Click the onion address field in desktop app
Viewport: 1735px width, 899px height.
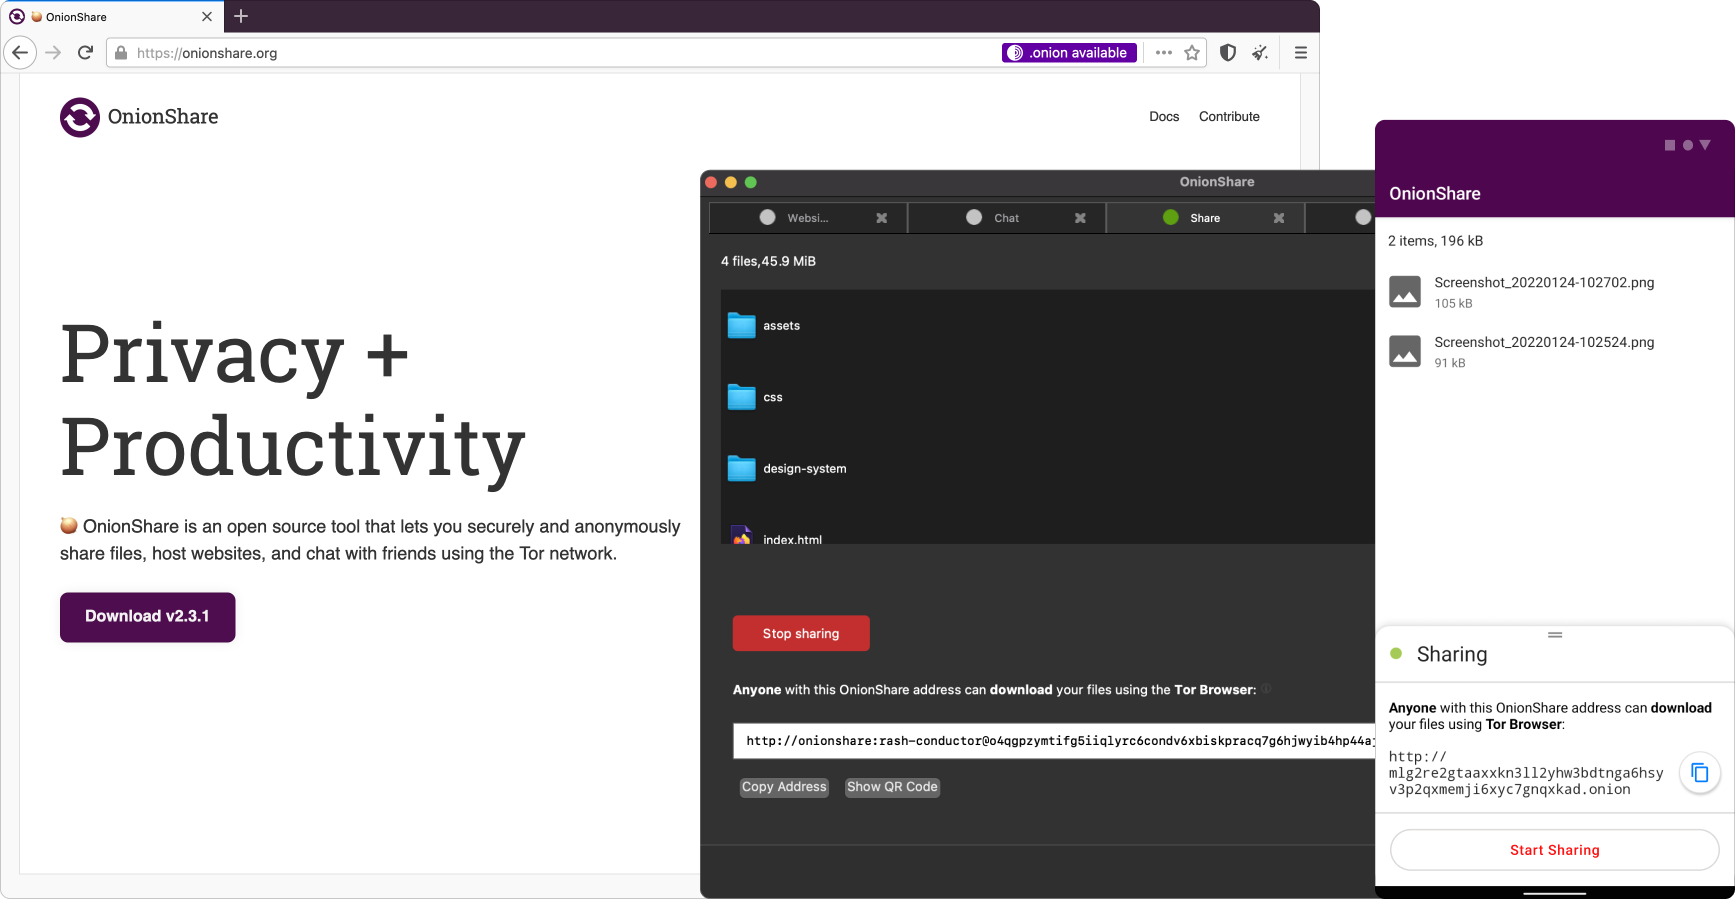click(x=1054, y=741)
